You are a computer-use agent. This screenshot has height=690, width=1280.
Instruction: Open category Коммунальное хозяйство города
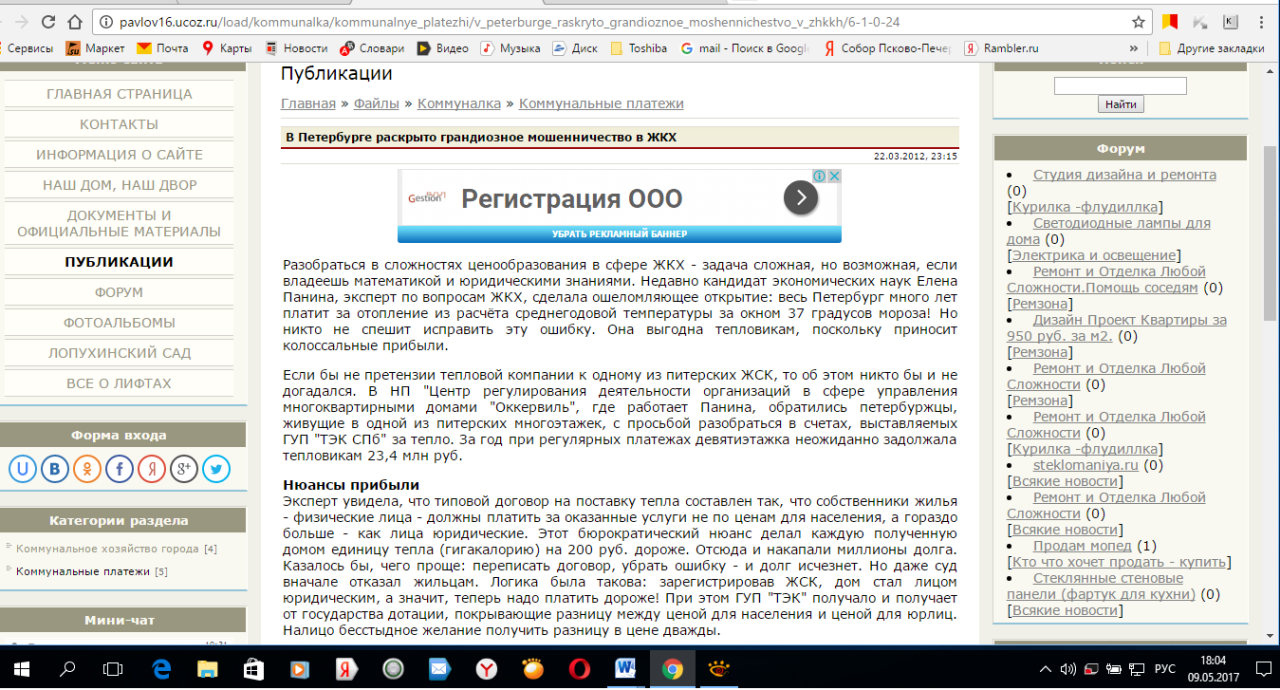[107, 549]
